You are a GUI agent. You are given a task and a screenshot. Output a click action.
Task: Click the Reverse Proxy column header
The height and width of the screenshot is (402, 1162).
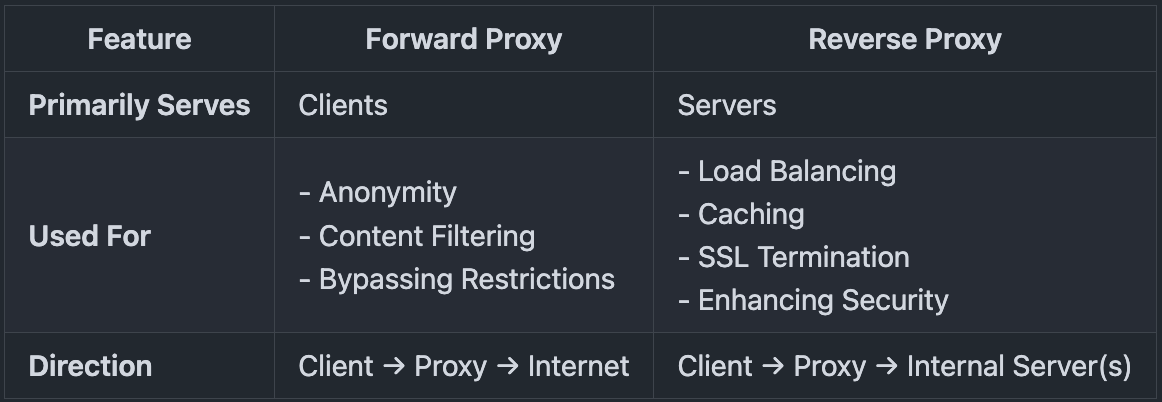[905, 40]
